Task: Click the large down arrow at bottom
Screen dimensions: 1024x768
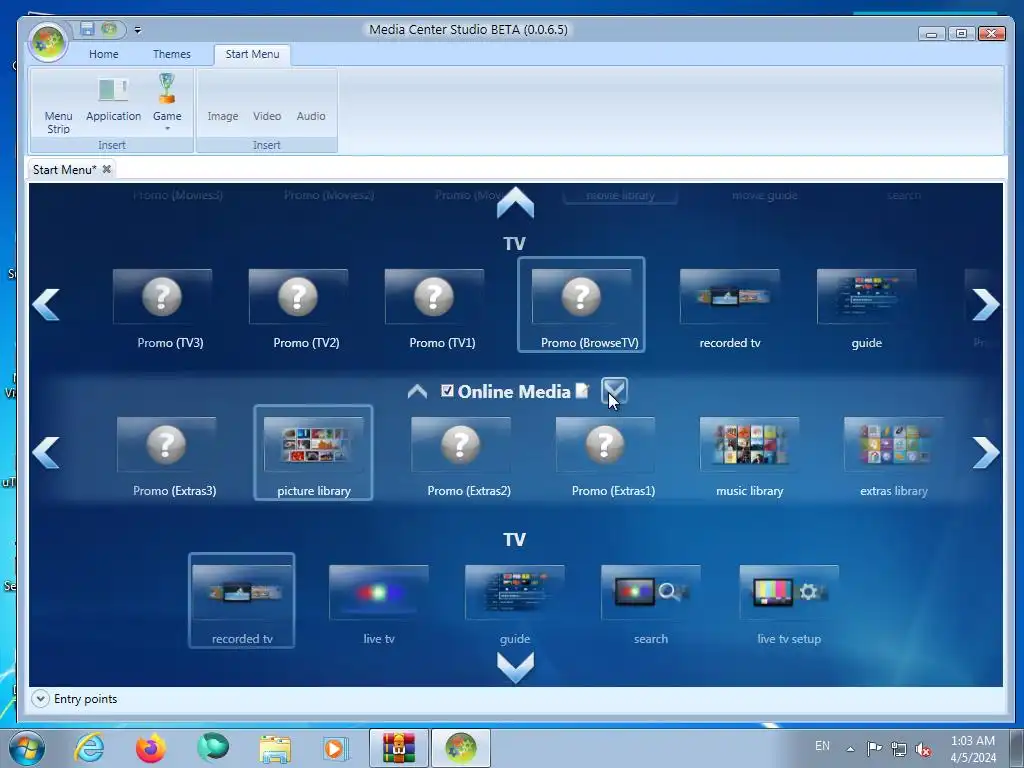Action: pos(515,667)
